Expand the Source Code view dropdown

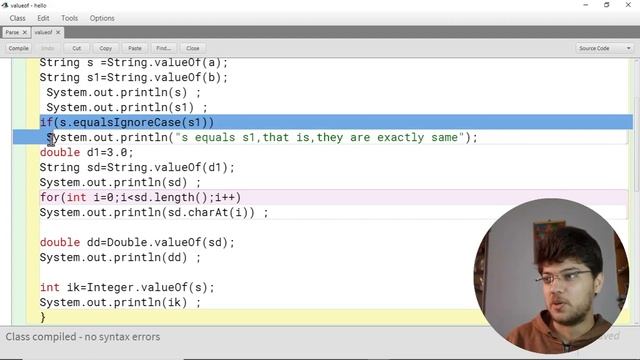605,48
